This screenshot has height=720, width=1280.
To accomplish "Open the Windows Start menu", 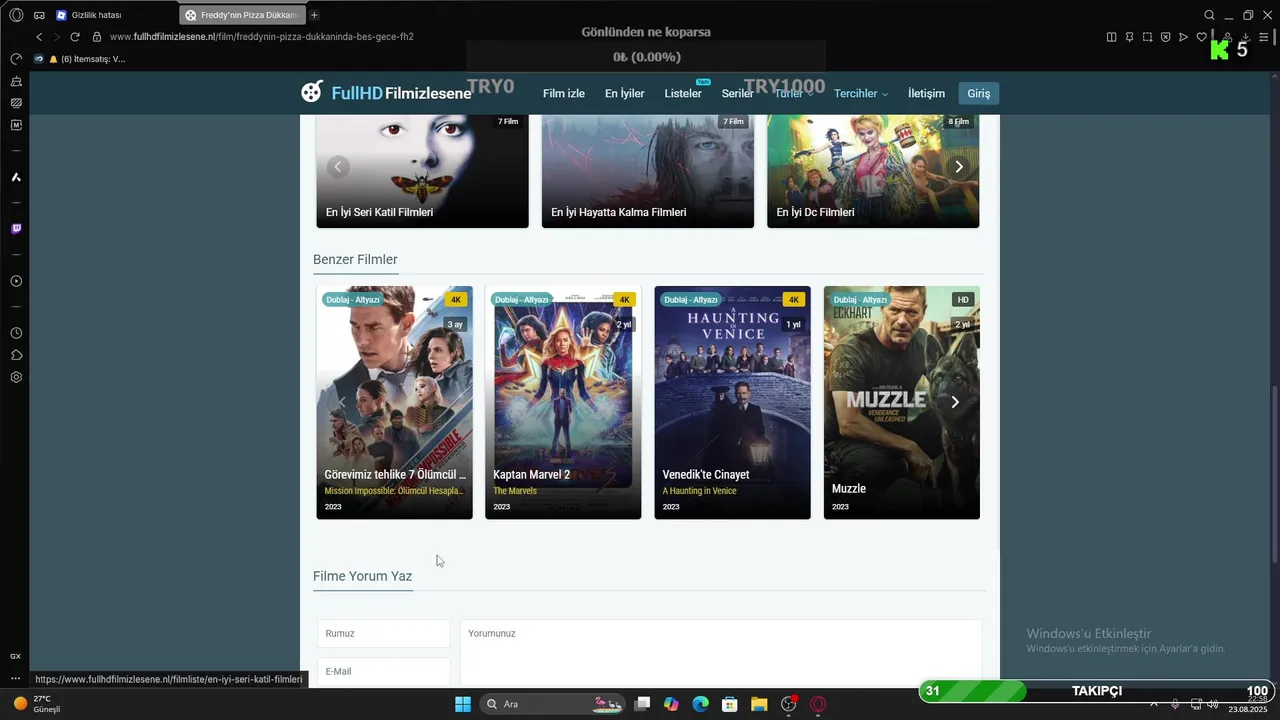I will point(463,704).
